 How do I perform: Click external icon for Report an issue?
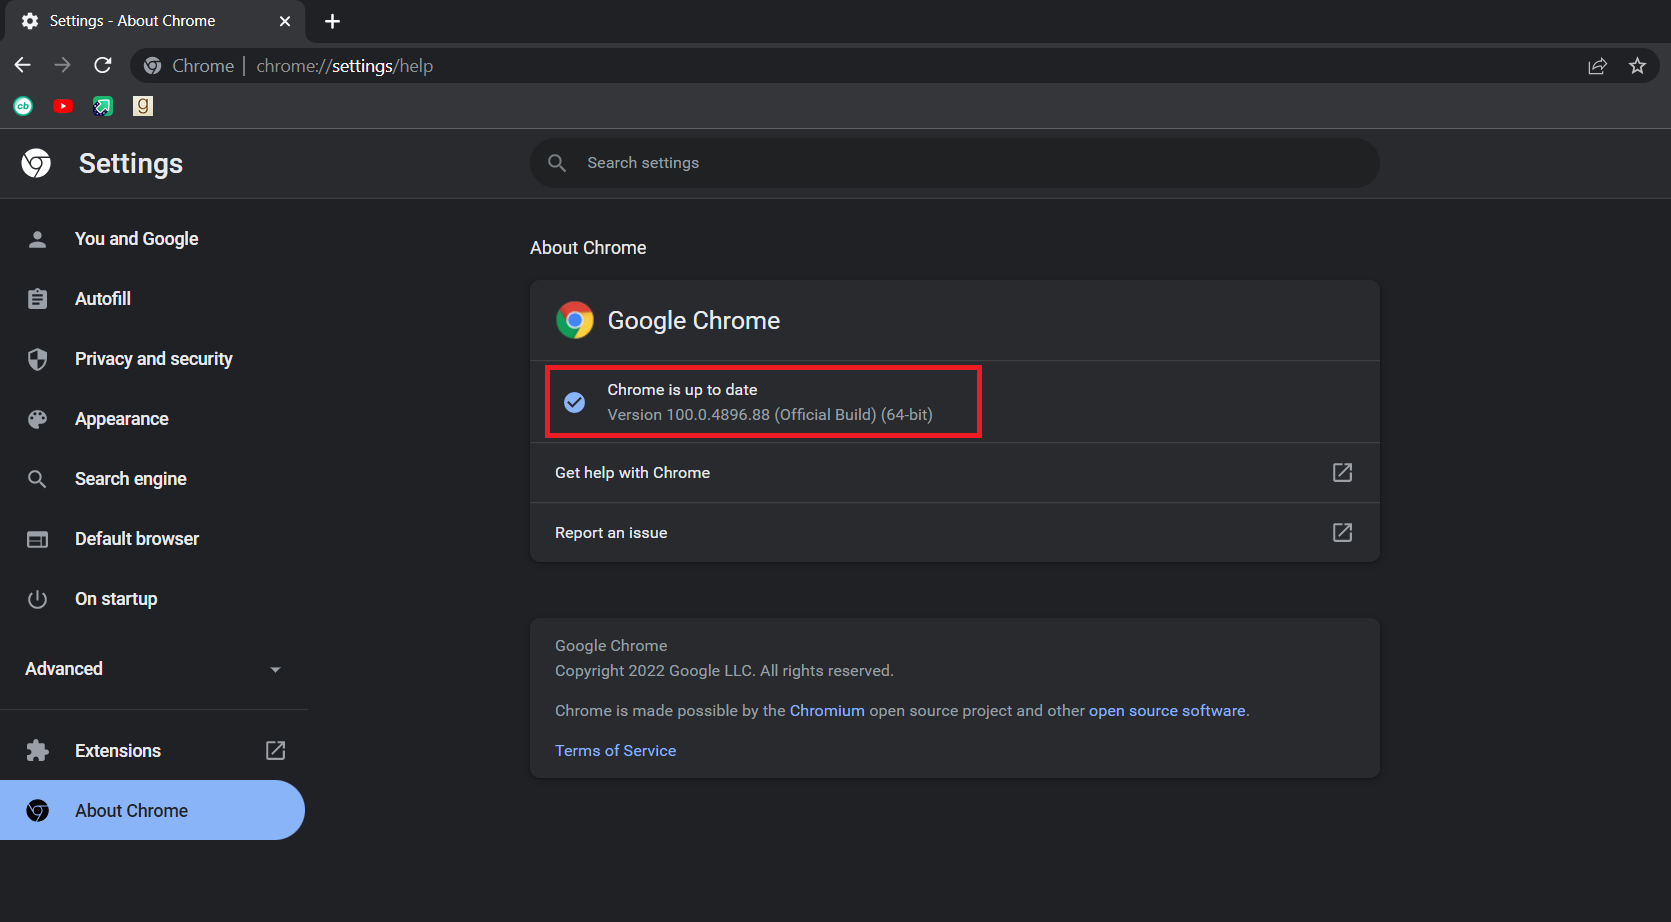click(1342, 532)
